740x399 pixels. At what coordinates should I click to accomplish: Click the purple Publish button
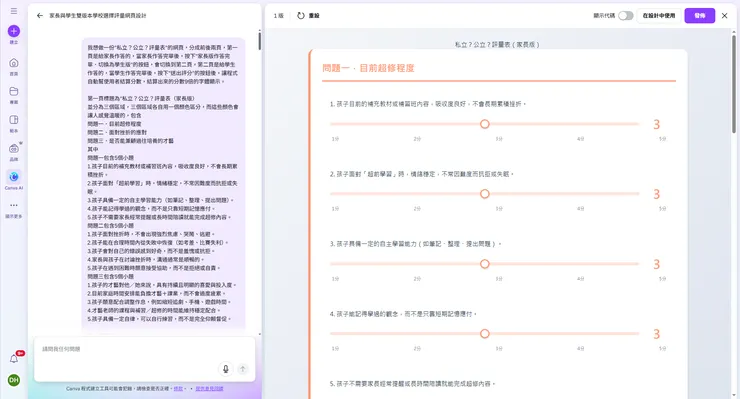[x=699, y=16]
